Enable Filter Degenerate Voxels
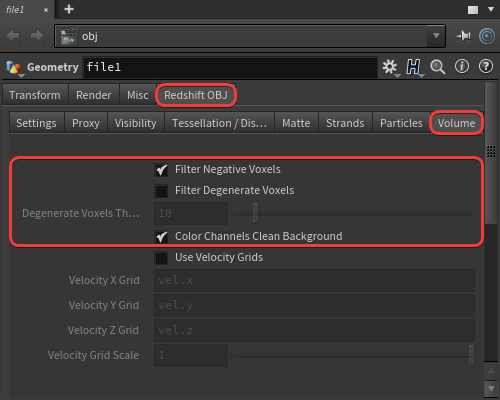The image size is (500, 400). pos(161,191)
